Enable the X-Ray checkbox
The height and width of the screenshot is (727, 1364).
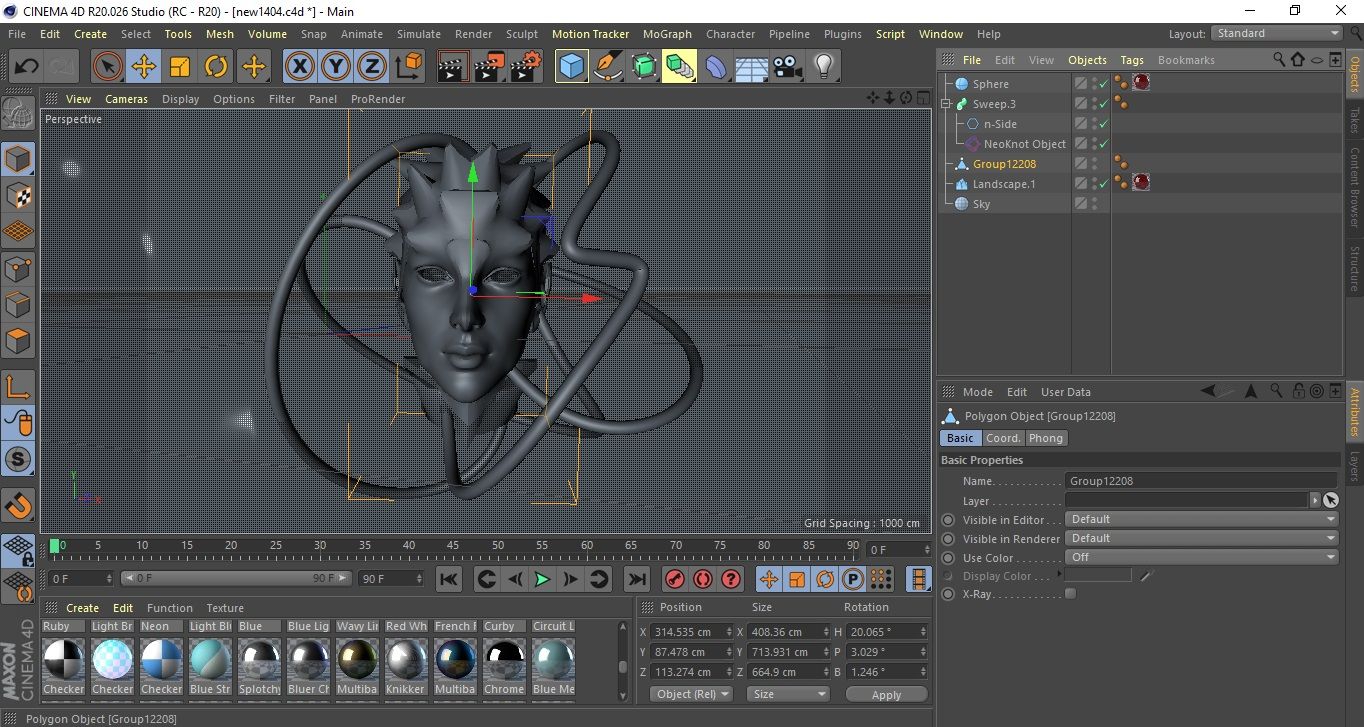tap(1071, 594)
